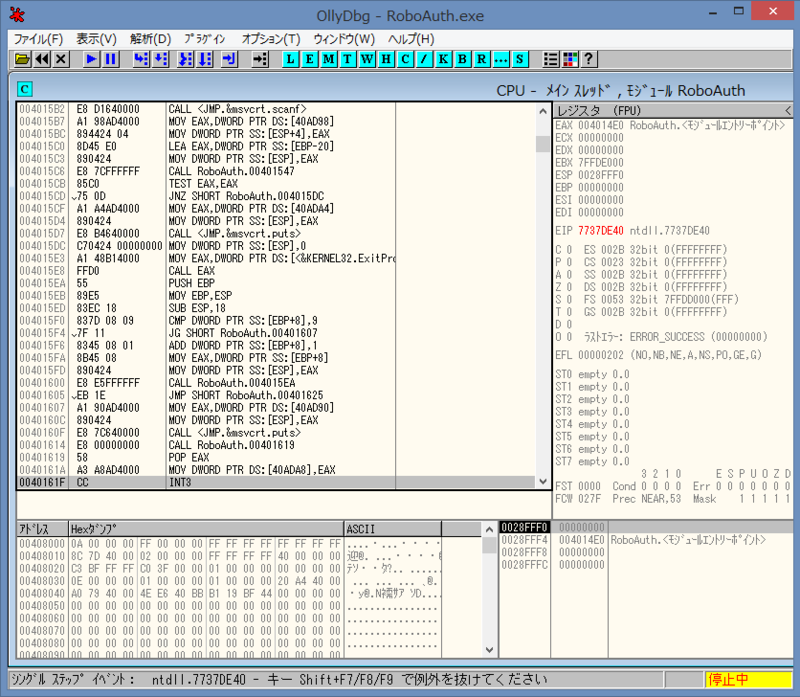Viewport: 800px width, 697px height.
Task: Select the EIP register value 7737DE40
Action: point(601,231)
